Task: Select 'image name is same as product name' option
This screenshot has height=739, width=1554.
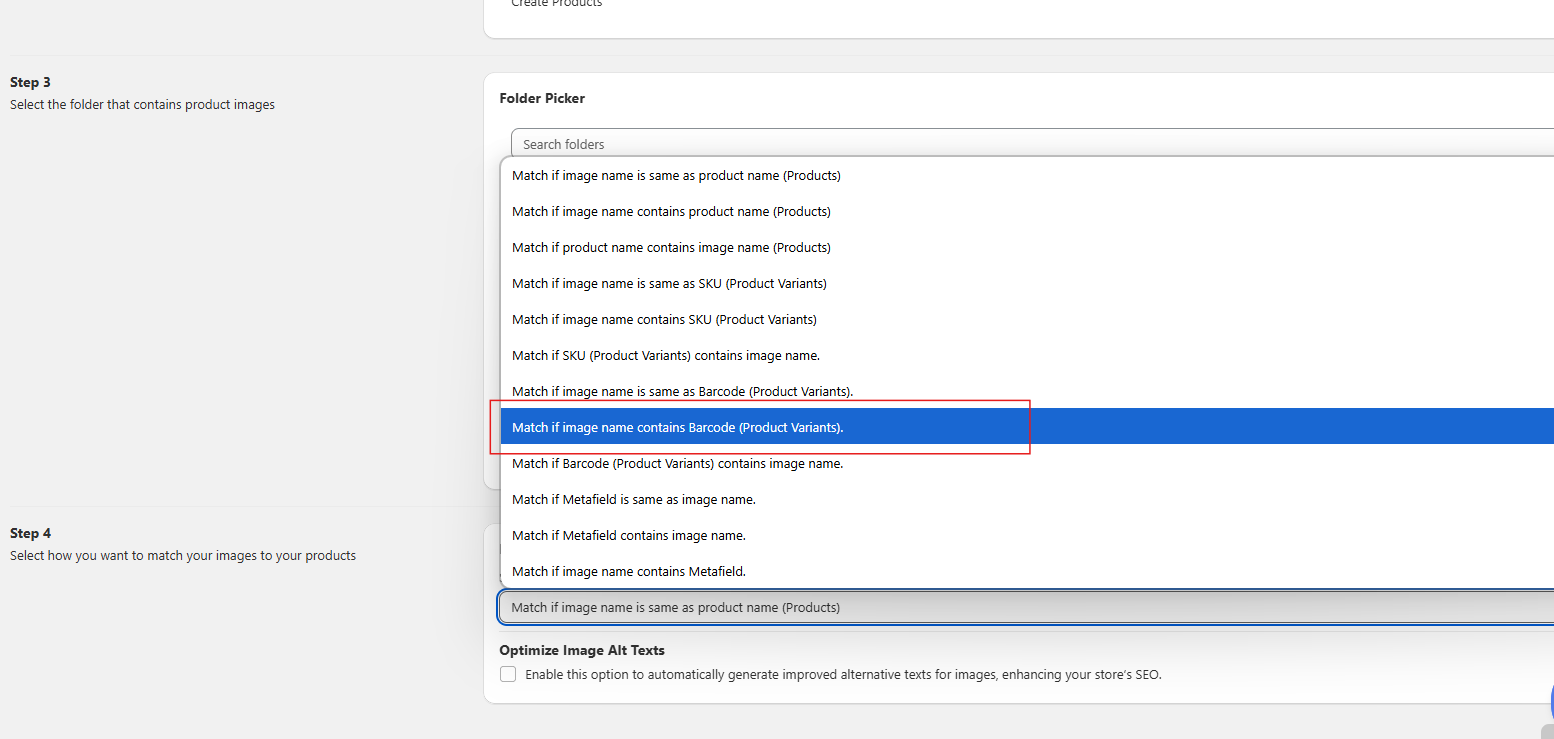Action: coord(676,176)
